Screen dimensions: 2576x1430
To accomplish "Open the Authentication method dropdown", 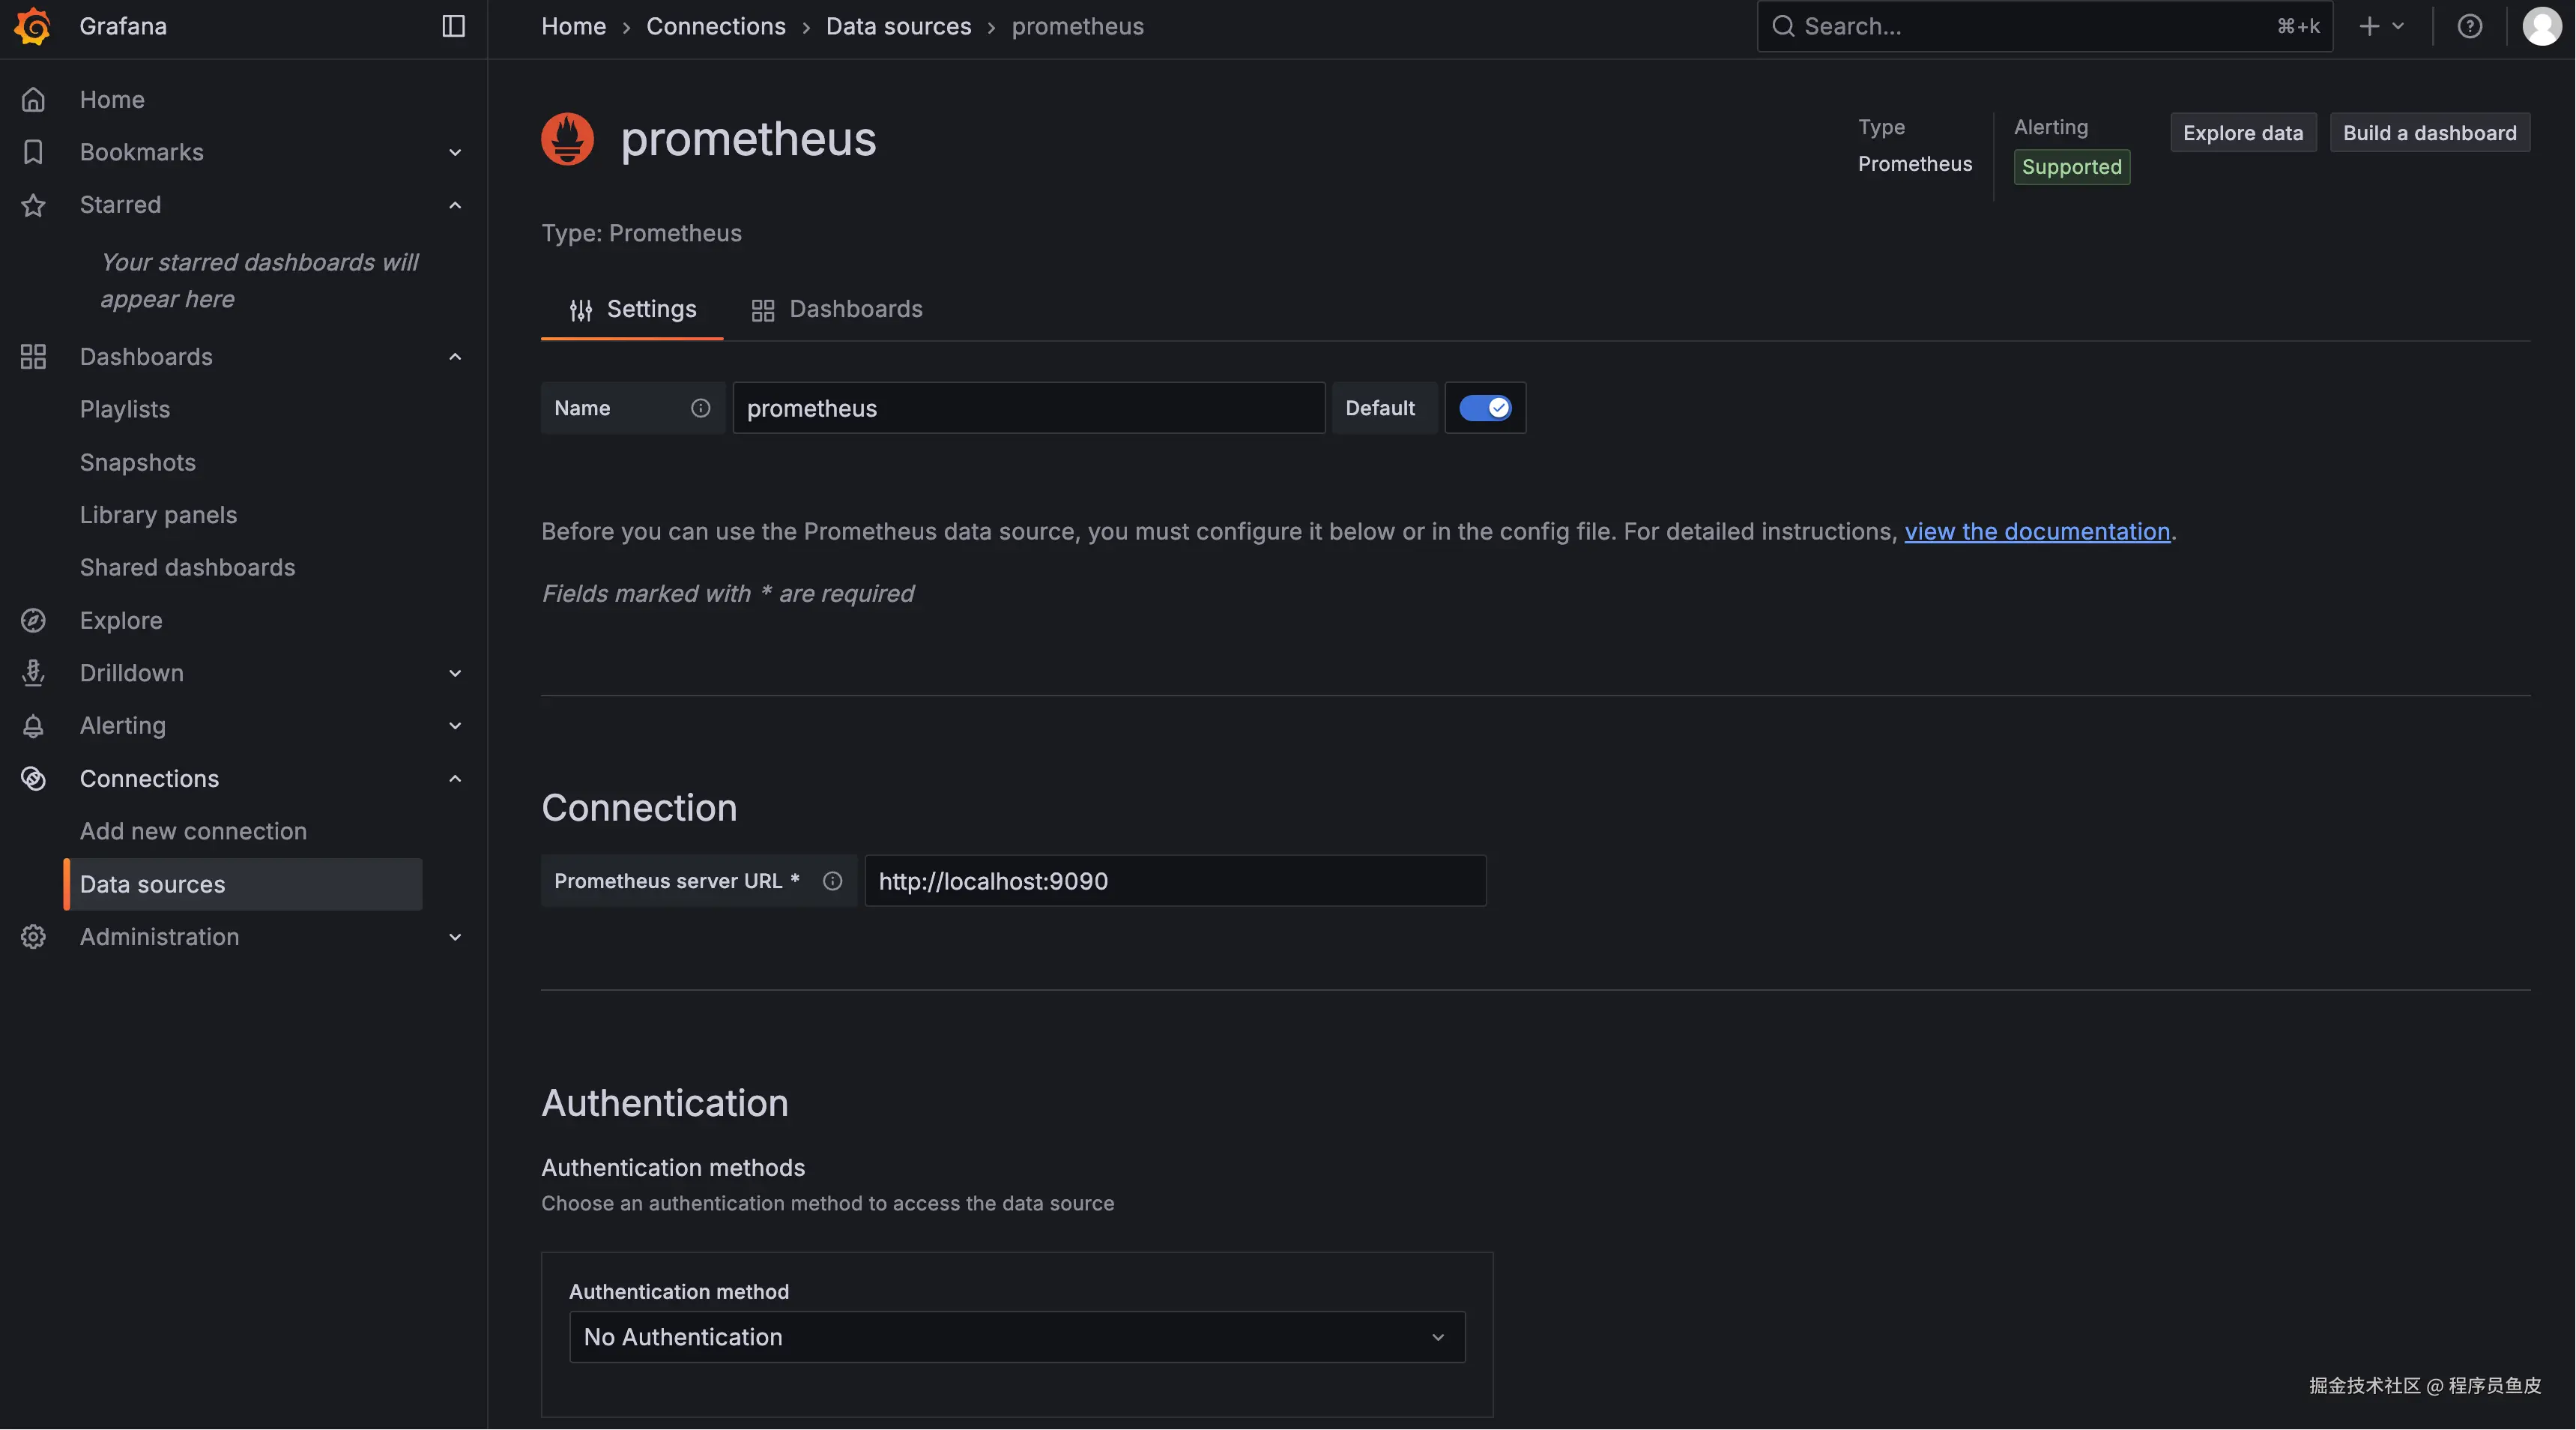I will [x=1016, y=1337].
